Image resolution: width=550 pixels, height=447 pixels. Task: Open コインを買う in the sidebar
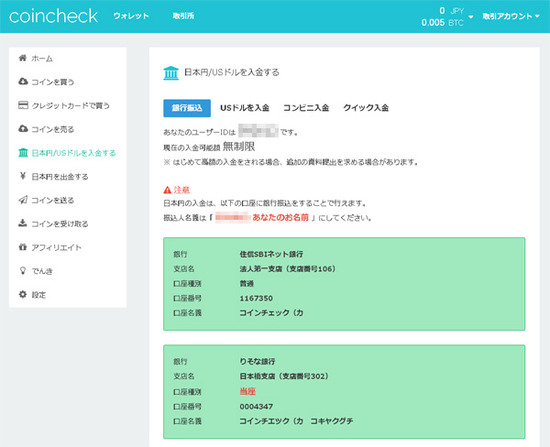[53, 82]
